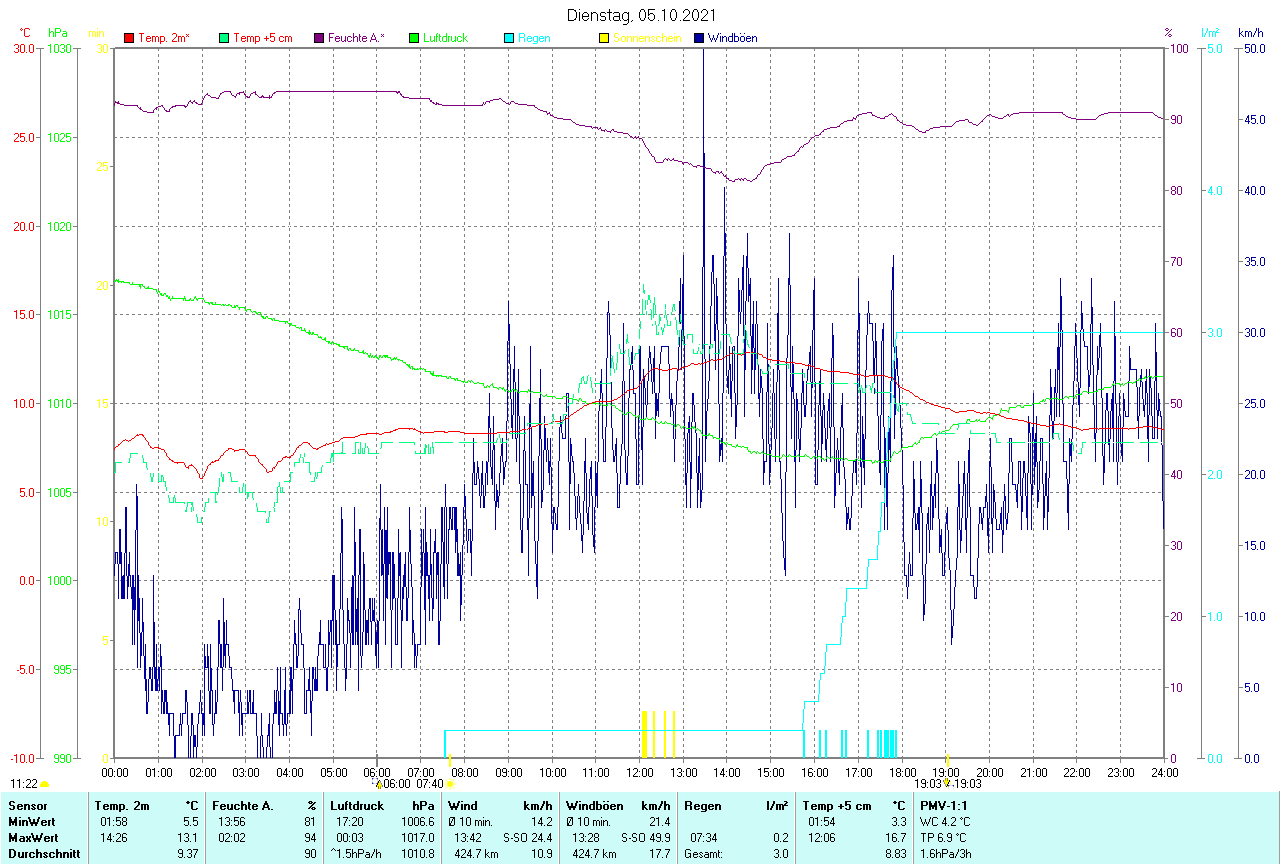1280x864 pixels.
Task: Click the Windböen legend label
Action: tap(732, 38)
